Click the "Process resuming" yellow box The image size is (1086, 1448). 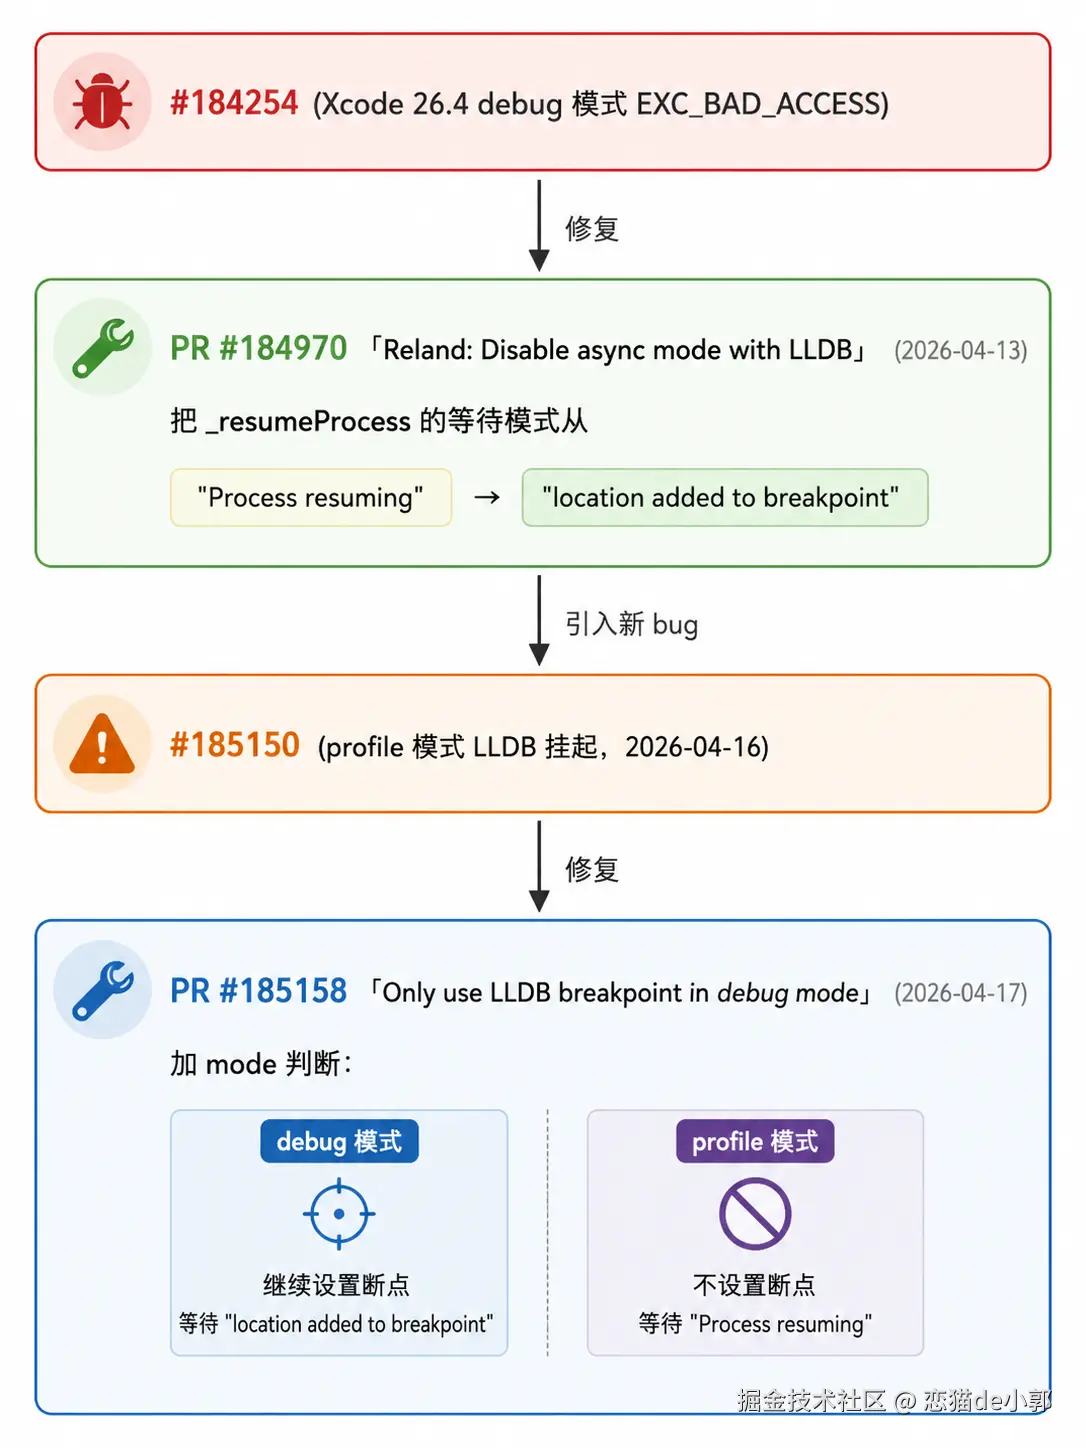311,497
